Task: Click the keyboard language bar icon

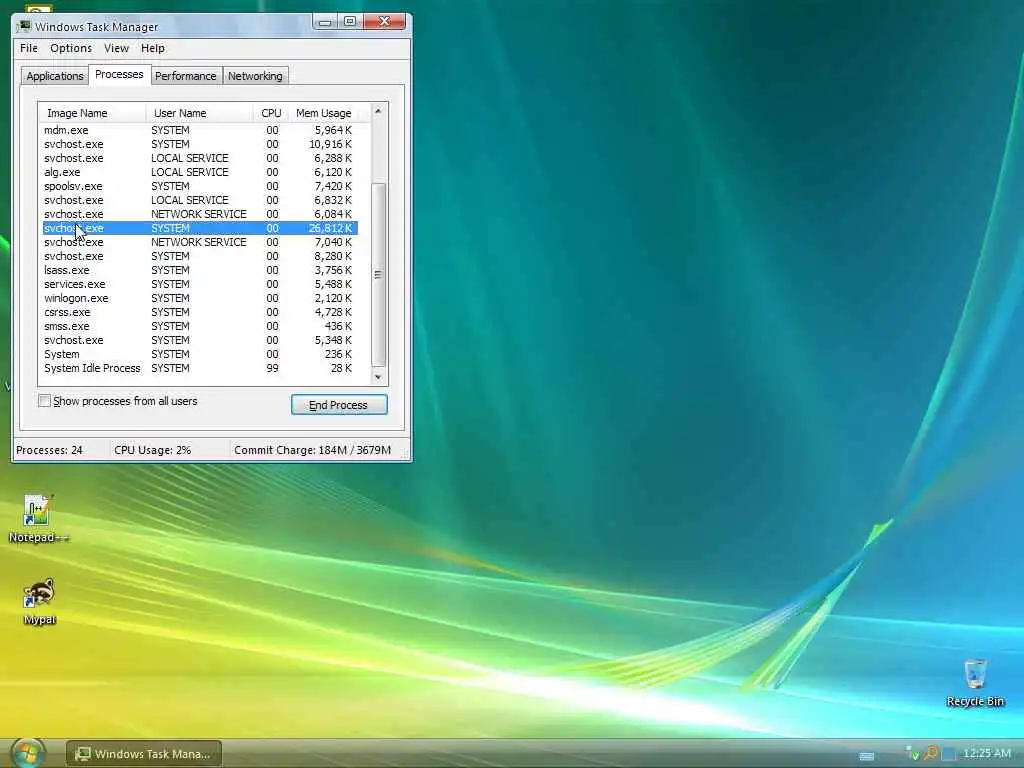Action: [867, 756]
